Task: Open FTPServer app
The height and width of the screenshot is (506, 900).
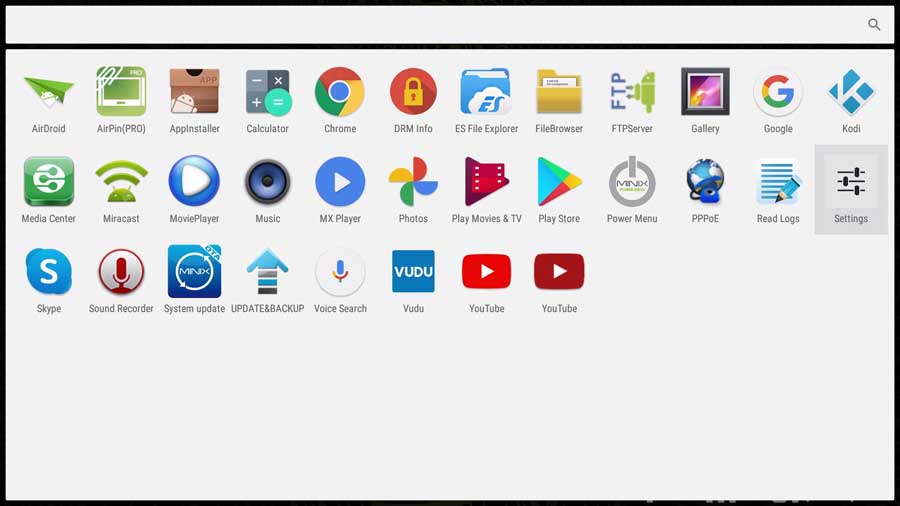Action: [632, 92]
